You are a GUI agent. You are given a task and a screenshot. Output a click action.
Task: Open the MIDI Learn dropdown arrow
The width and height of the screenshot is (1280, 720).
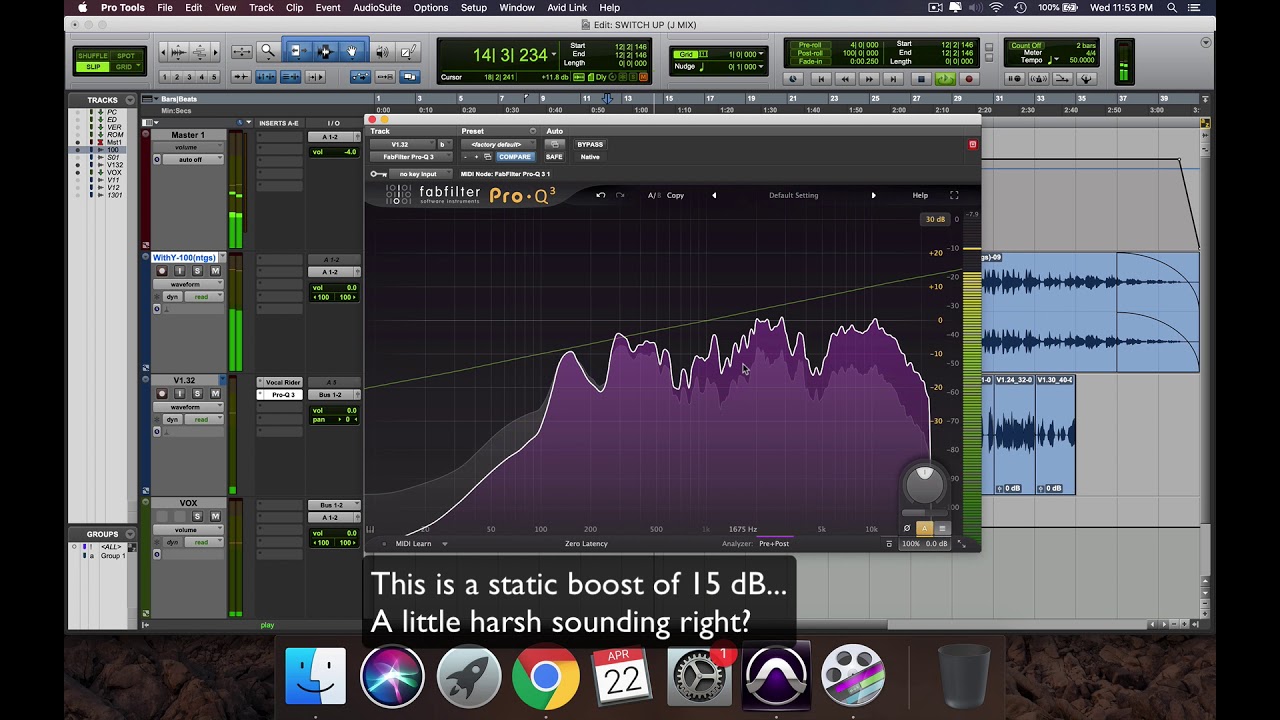(x=445, y=544)
